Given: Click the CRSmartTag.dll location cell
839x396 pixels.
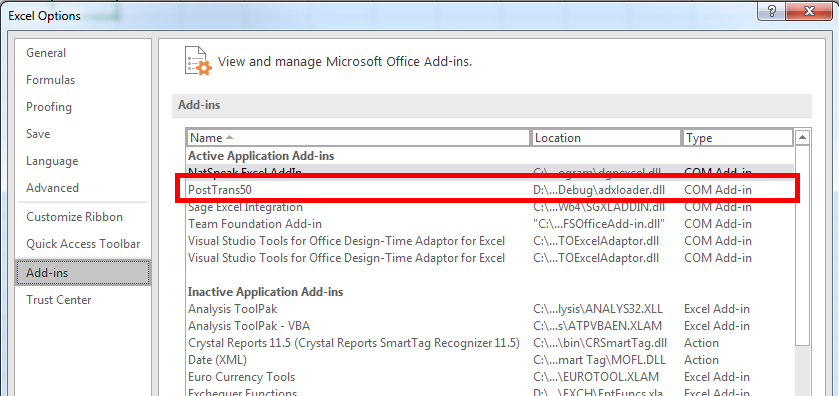Looking at the screenshot, I should pos(600,343).
